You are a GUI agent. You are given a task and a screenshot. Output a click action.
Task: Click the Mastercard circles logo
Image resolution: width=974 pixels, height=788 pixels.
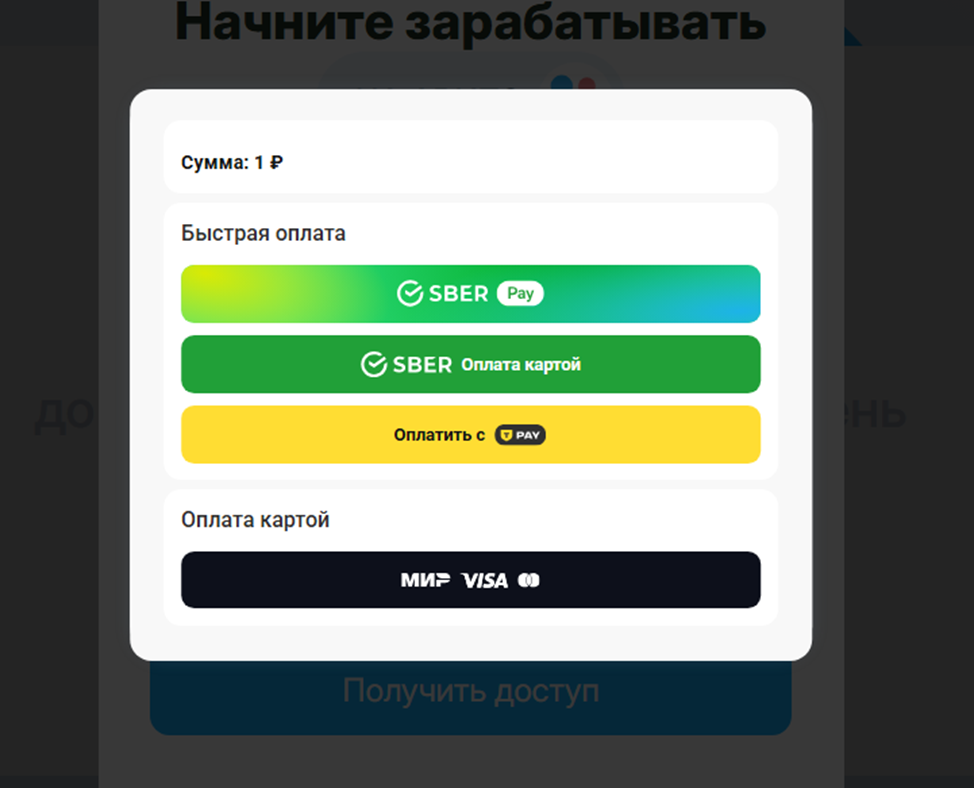click(529, 580)
